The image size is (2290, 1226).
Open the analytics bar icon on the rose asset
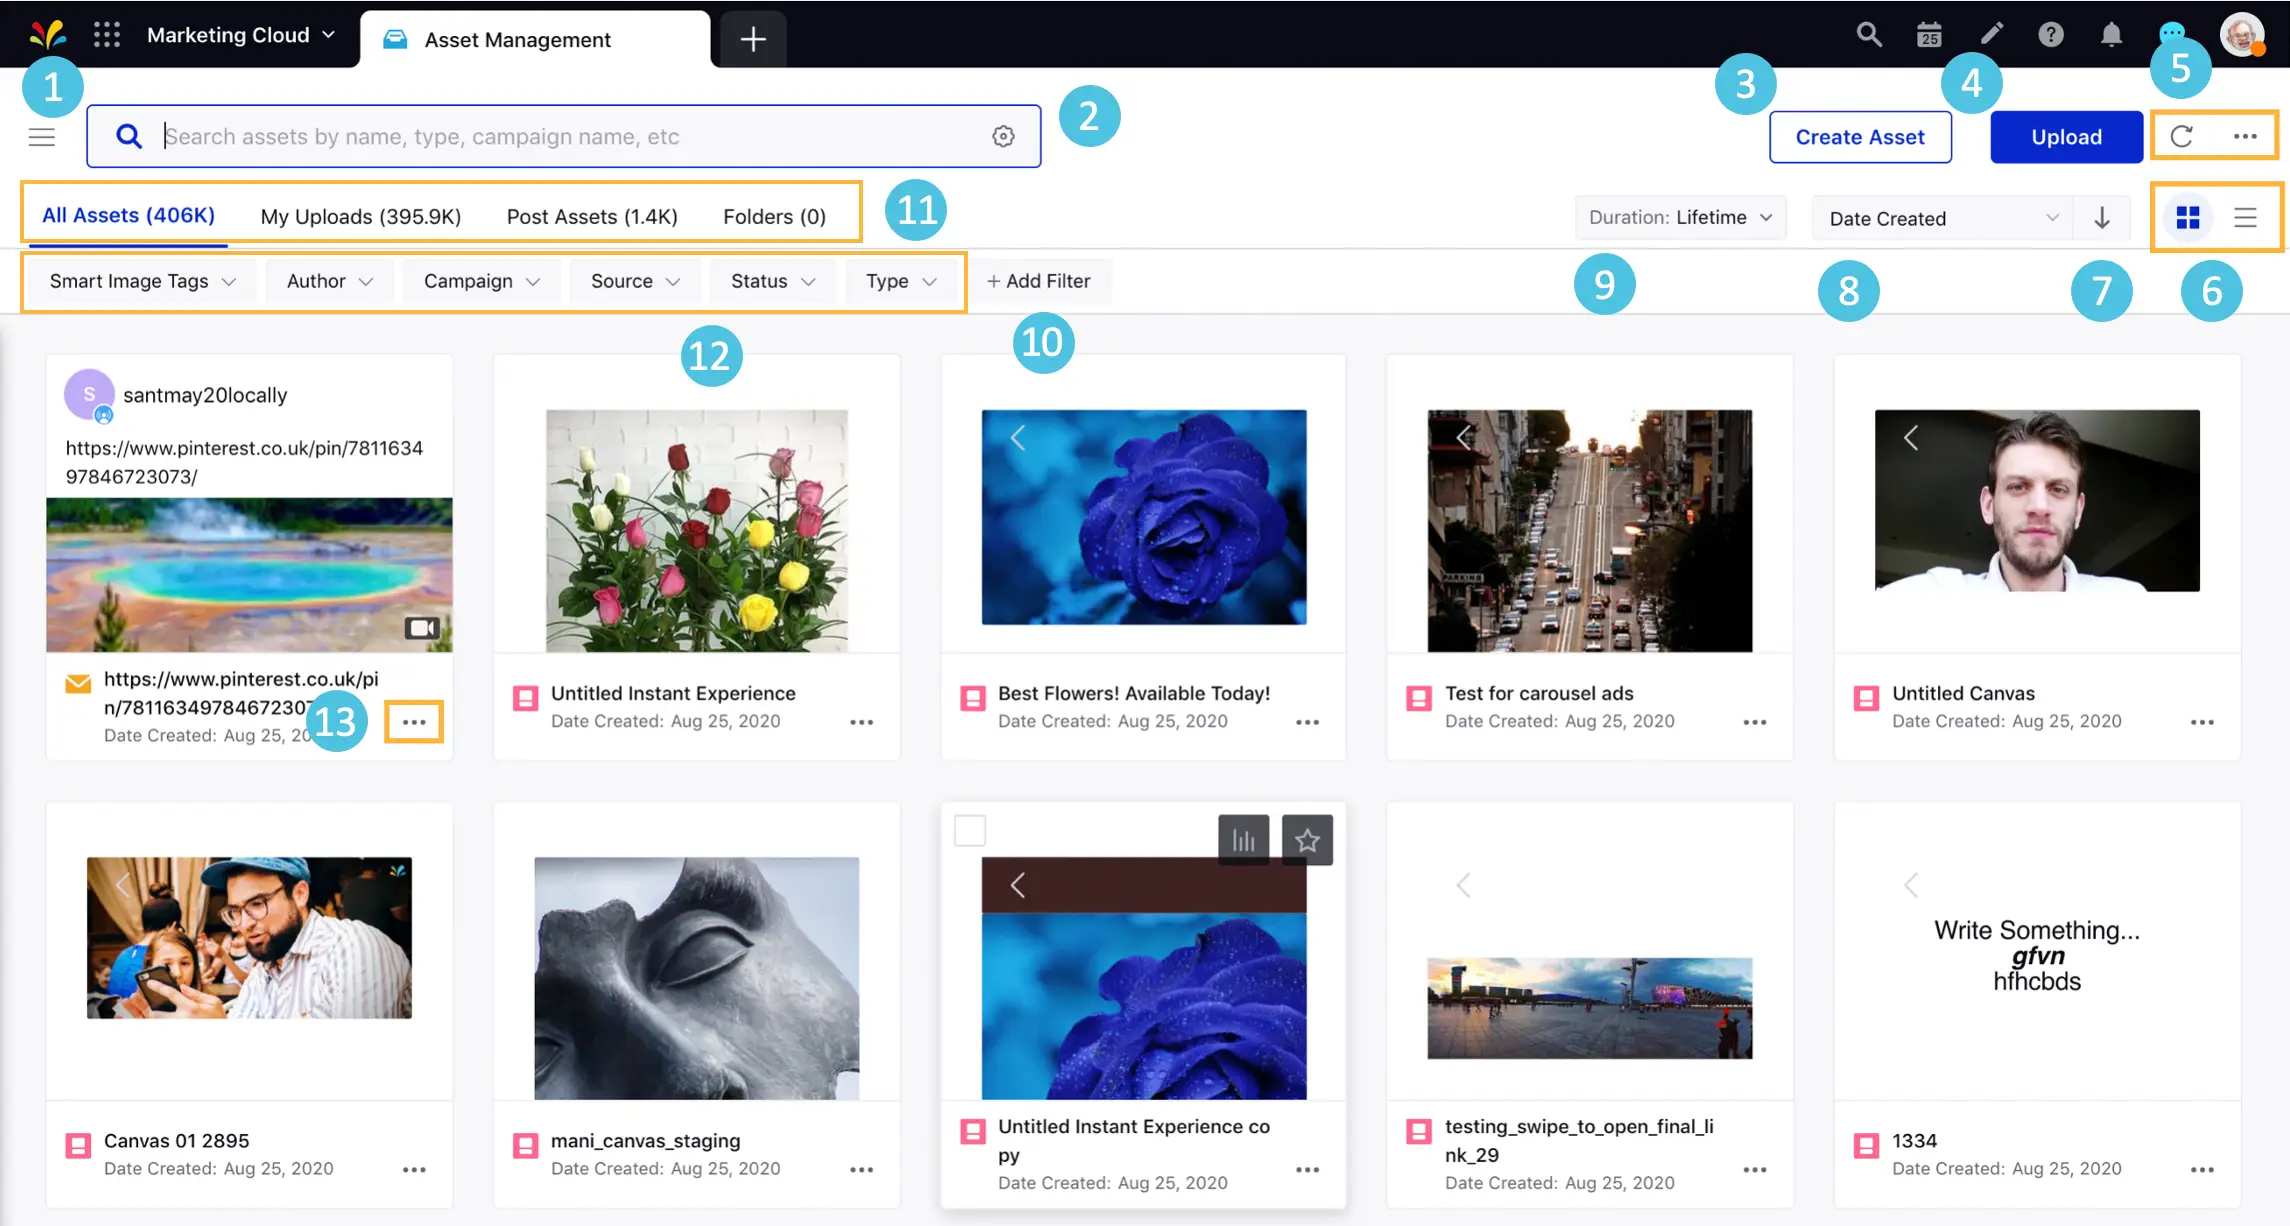click(x=1243, y=840)
